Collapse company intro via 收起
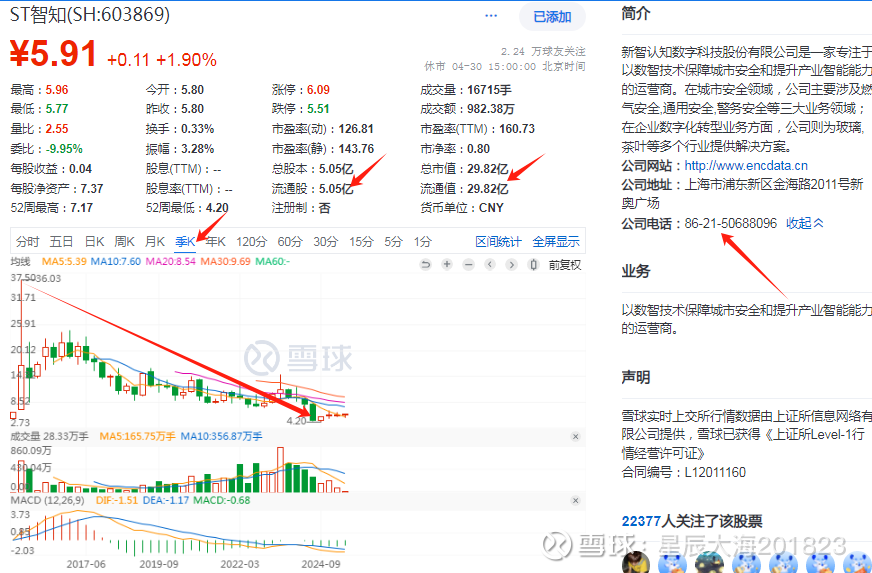The width and height of the screenshot is (872, 573). click(x=805, y=223)
